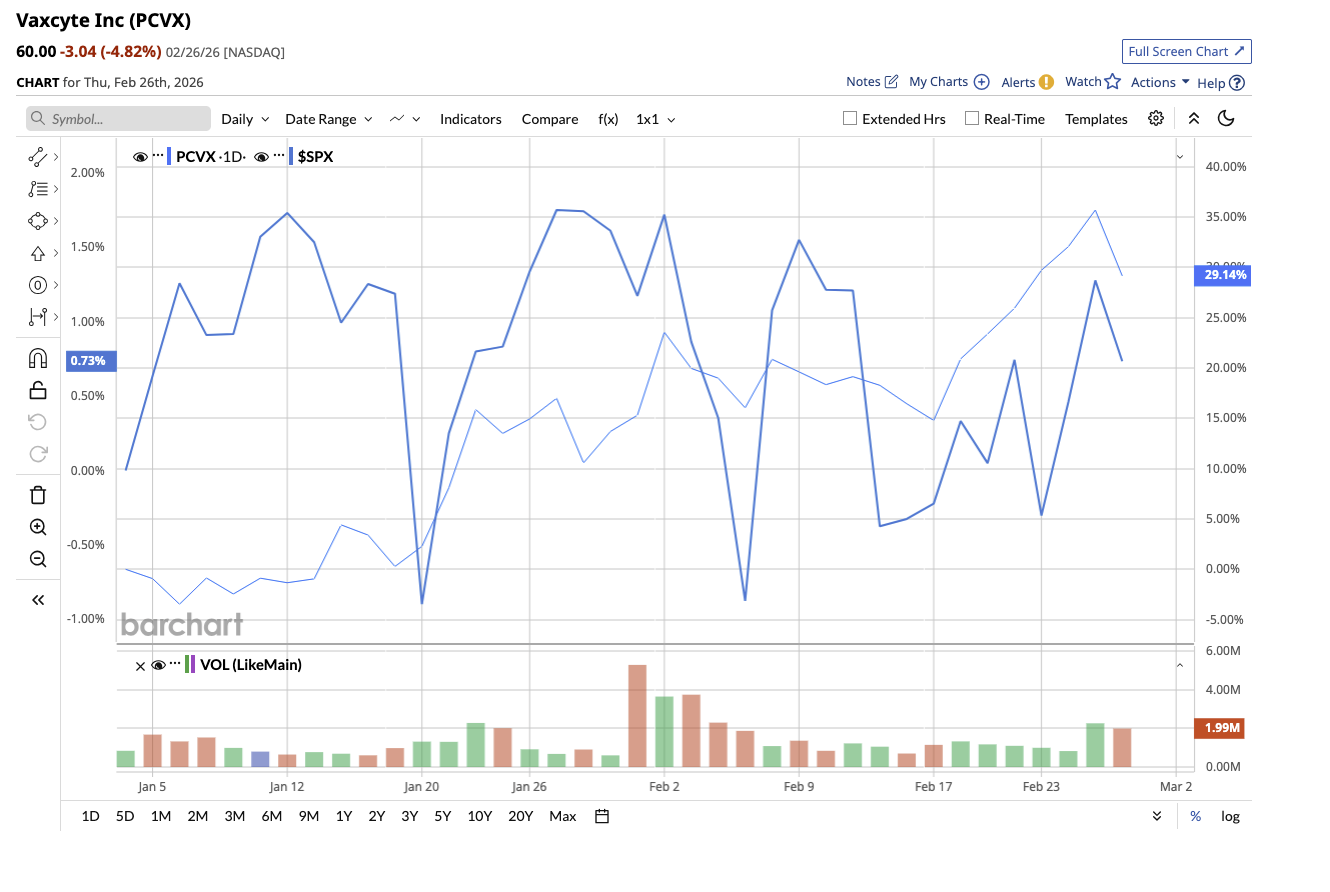Select the measure/projection tool

pos(38,317)
